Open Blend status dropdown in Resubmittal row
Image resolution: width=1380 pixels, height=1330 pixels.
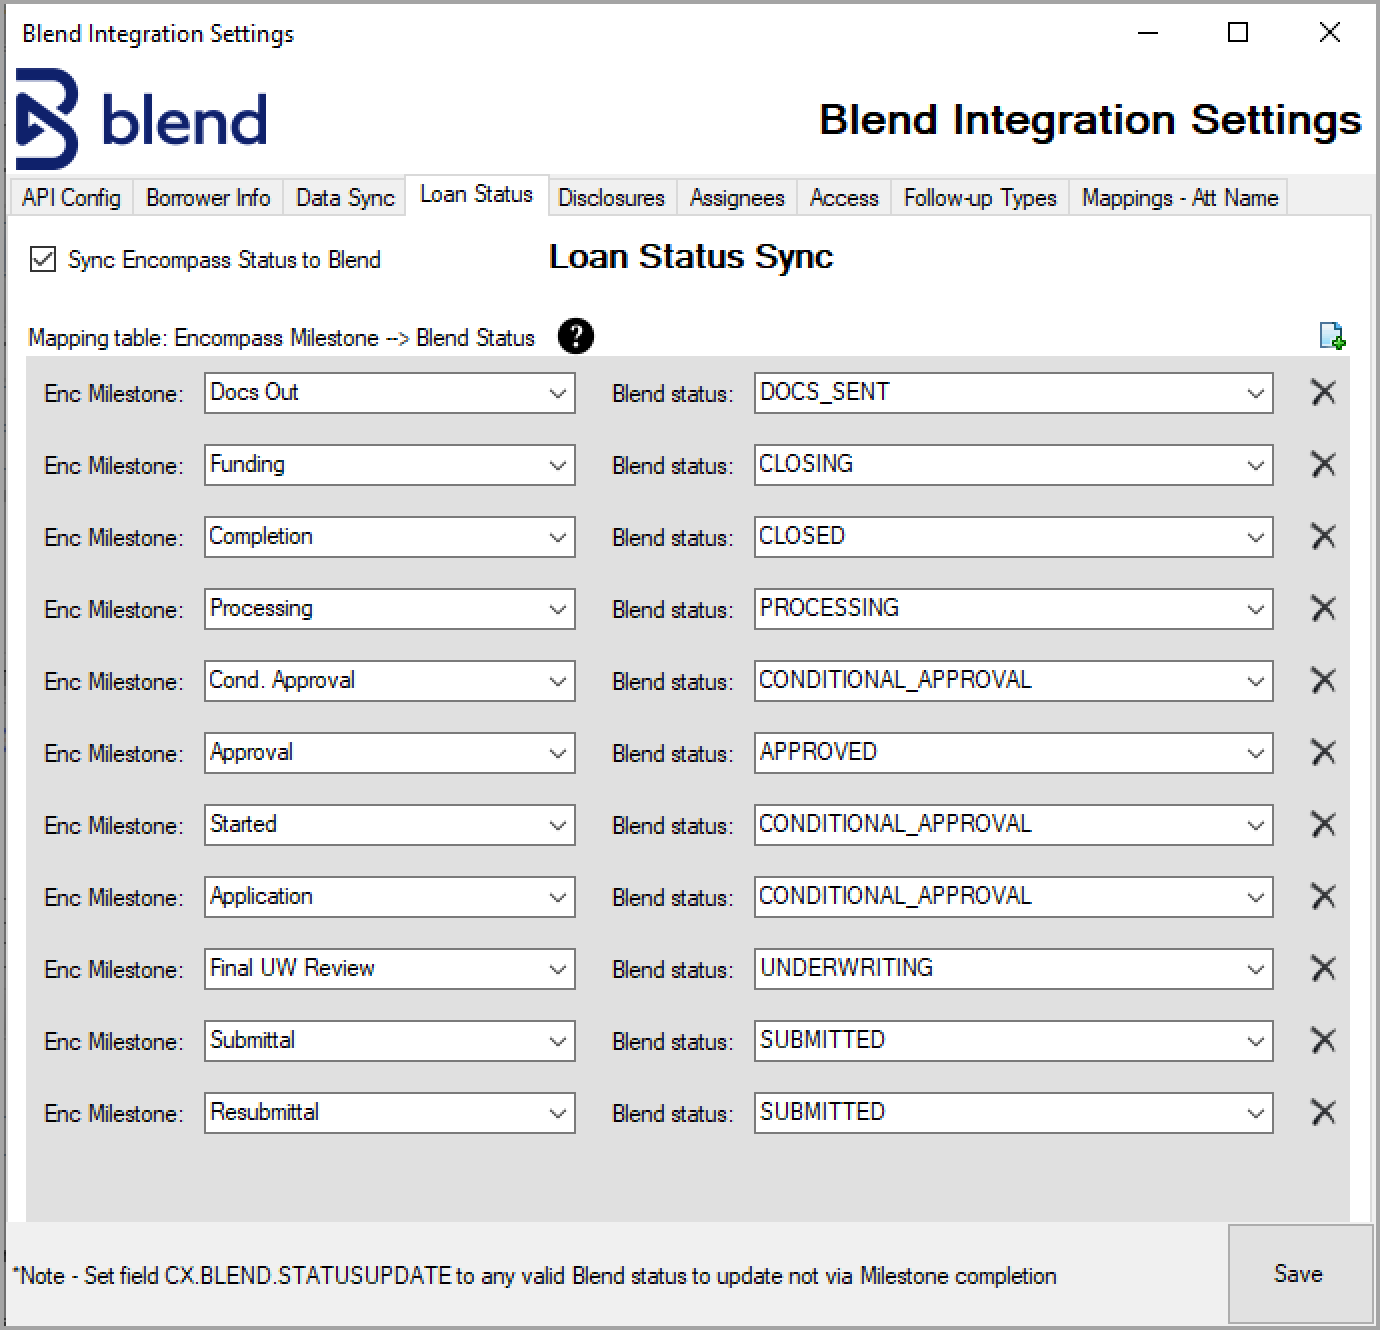1013,1113
